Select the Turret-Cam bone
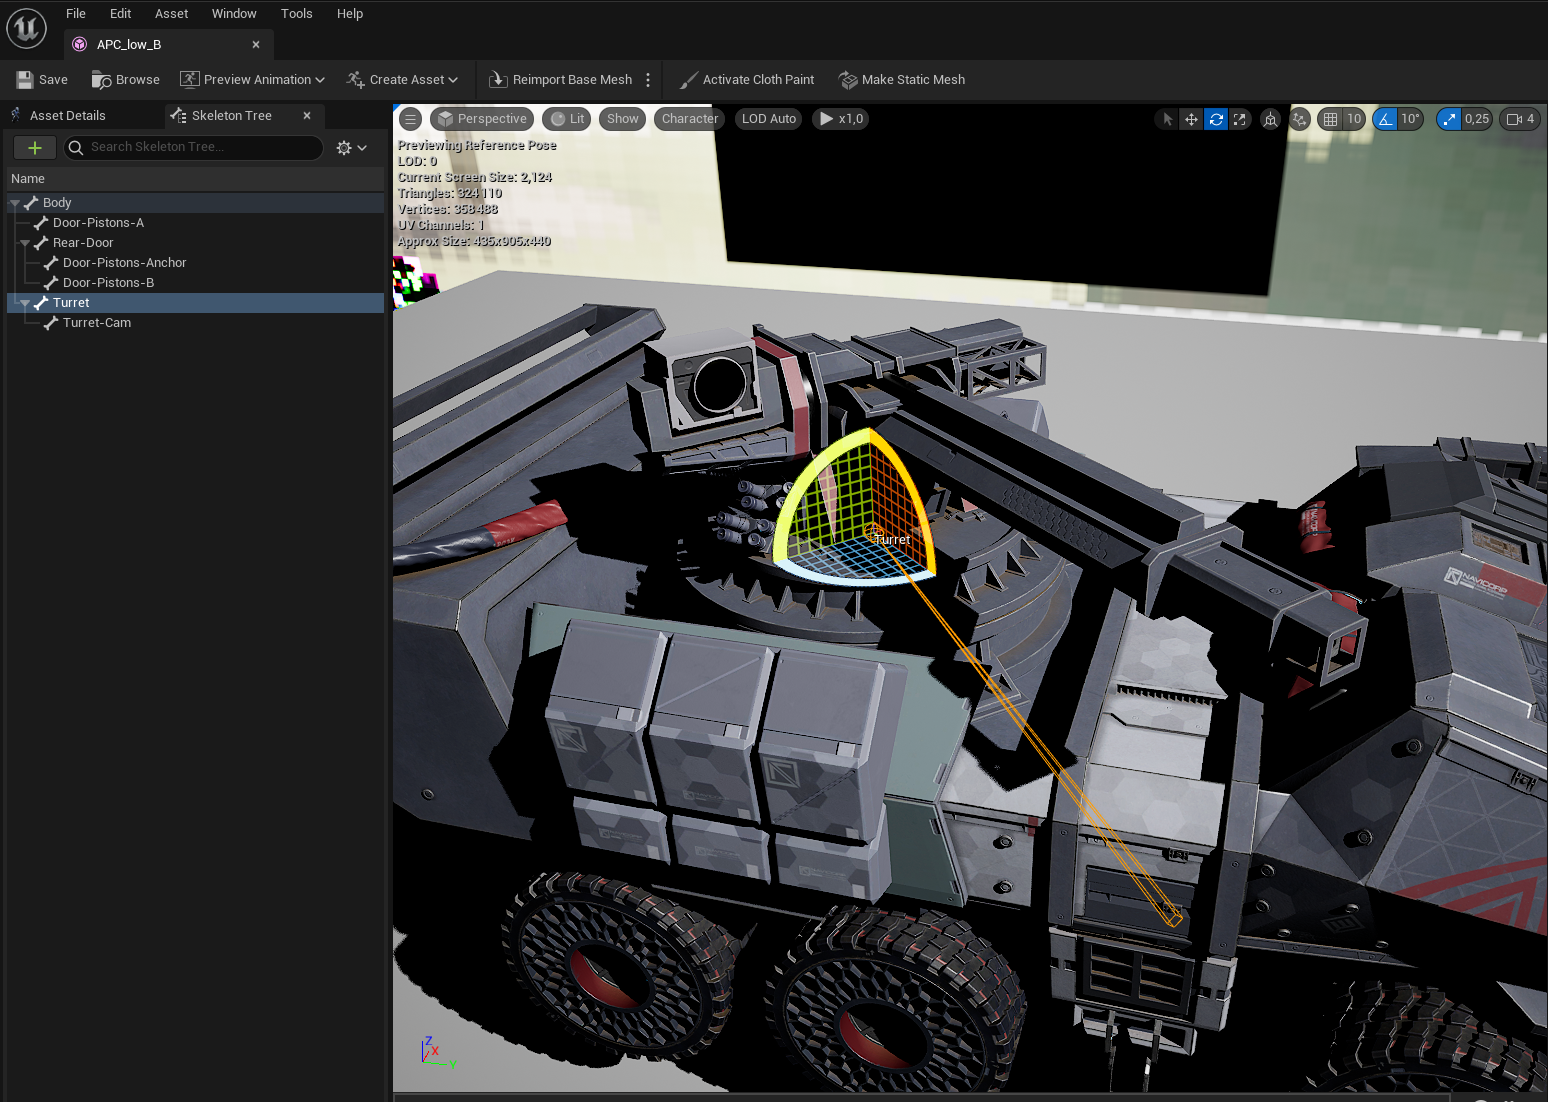The width and height of the screenshot is (1548, 1102). tap(196, 323)
